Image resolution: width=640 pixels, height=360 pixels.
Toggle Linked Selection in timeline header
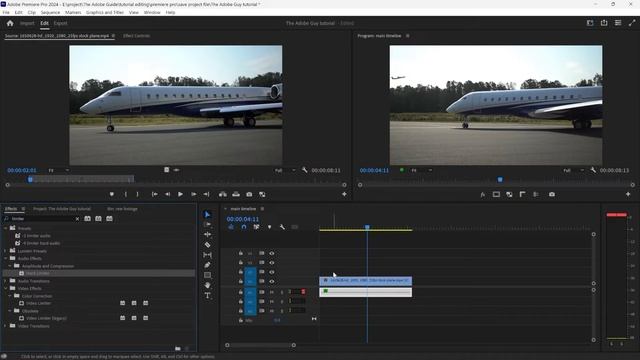pos(256,227)
